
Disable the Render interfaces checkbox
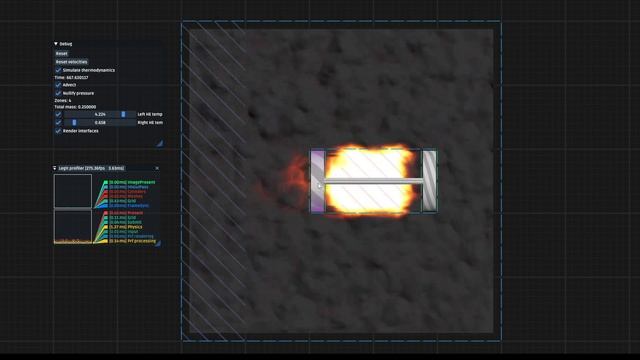[x=58, y=131]
